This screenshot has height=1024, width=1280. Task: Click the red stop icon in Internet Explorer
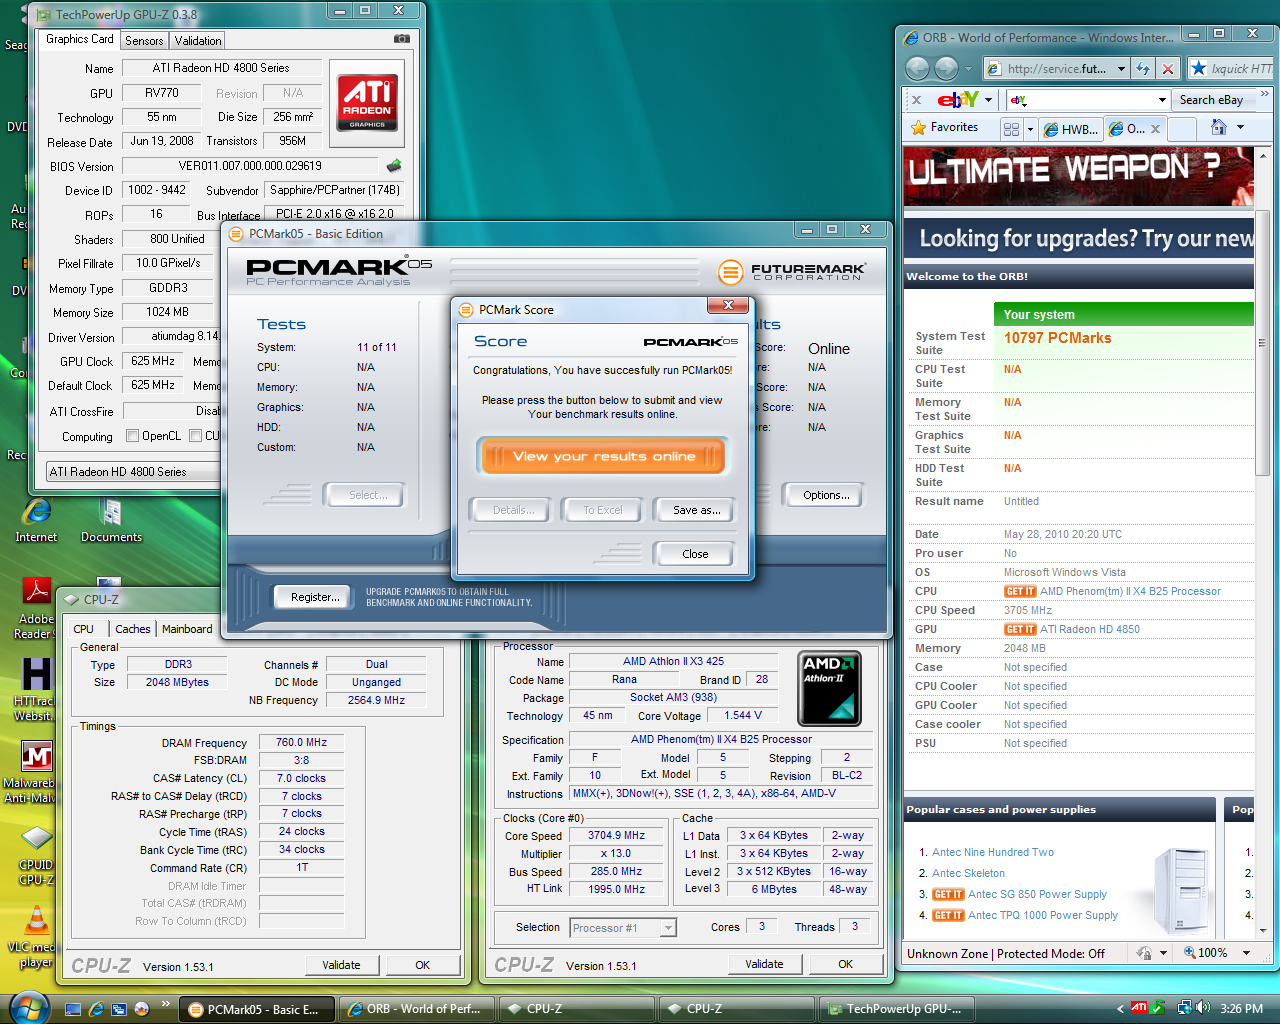coord(1167,69)
